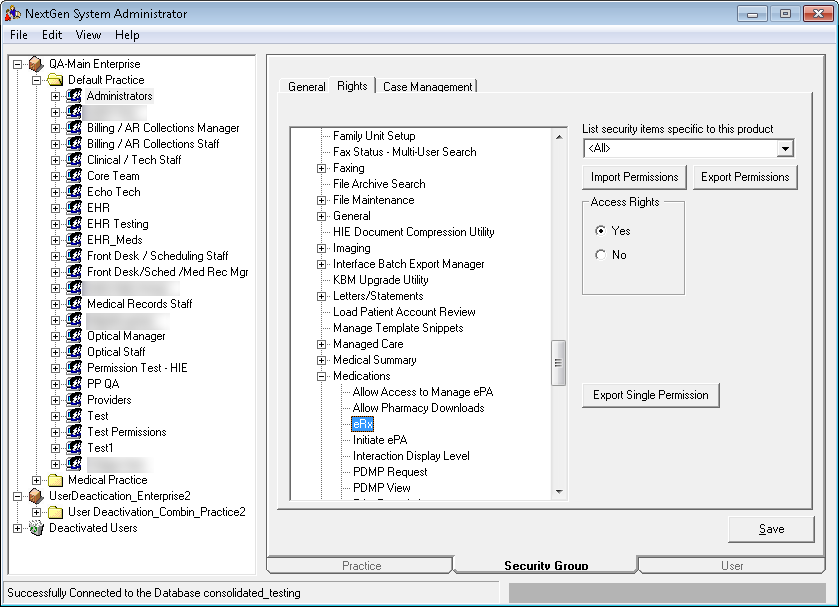Click the QA-Main Enterprise box icon
The width and height of the screenshot is (839, 607).
tap(36, 64)
